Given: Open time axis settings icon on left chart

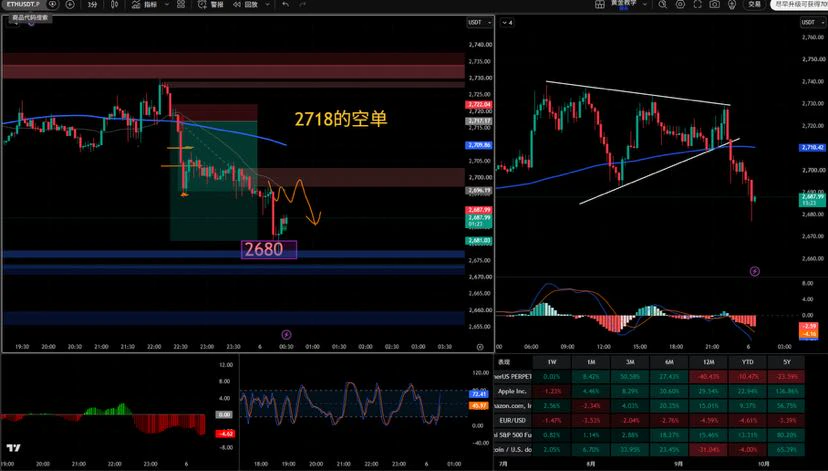Looking at the screenshot, I should tap(480, 347).
